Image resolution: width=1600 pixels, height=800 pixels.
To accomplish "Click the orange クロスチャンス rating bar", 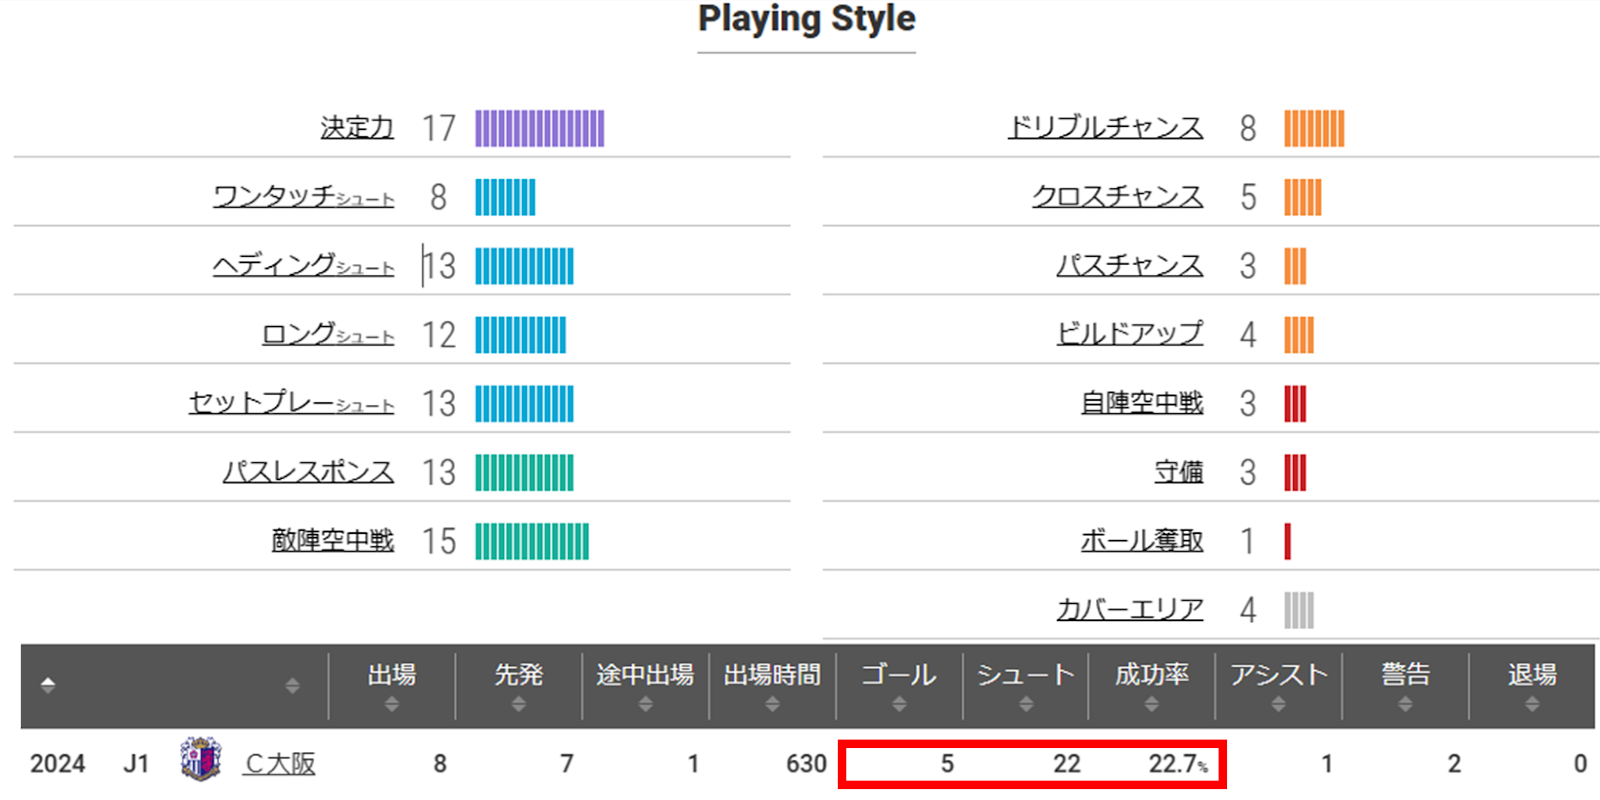I will tap(1302, 198).
